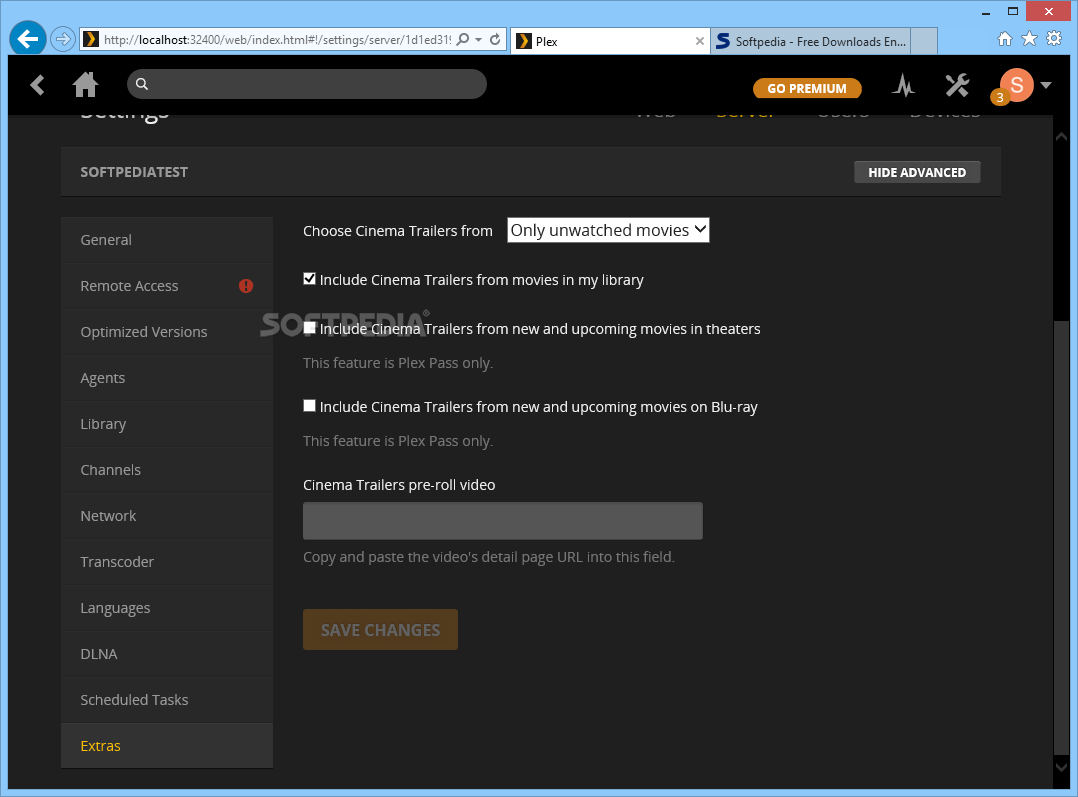The width and height of the screenshot is (1078, 797).
Task: Open Agents settings section
Action: coord(167,378)
